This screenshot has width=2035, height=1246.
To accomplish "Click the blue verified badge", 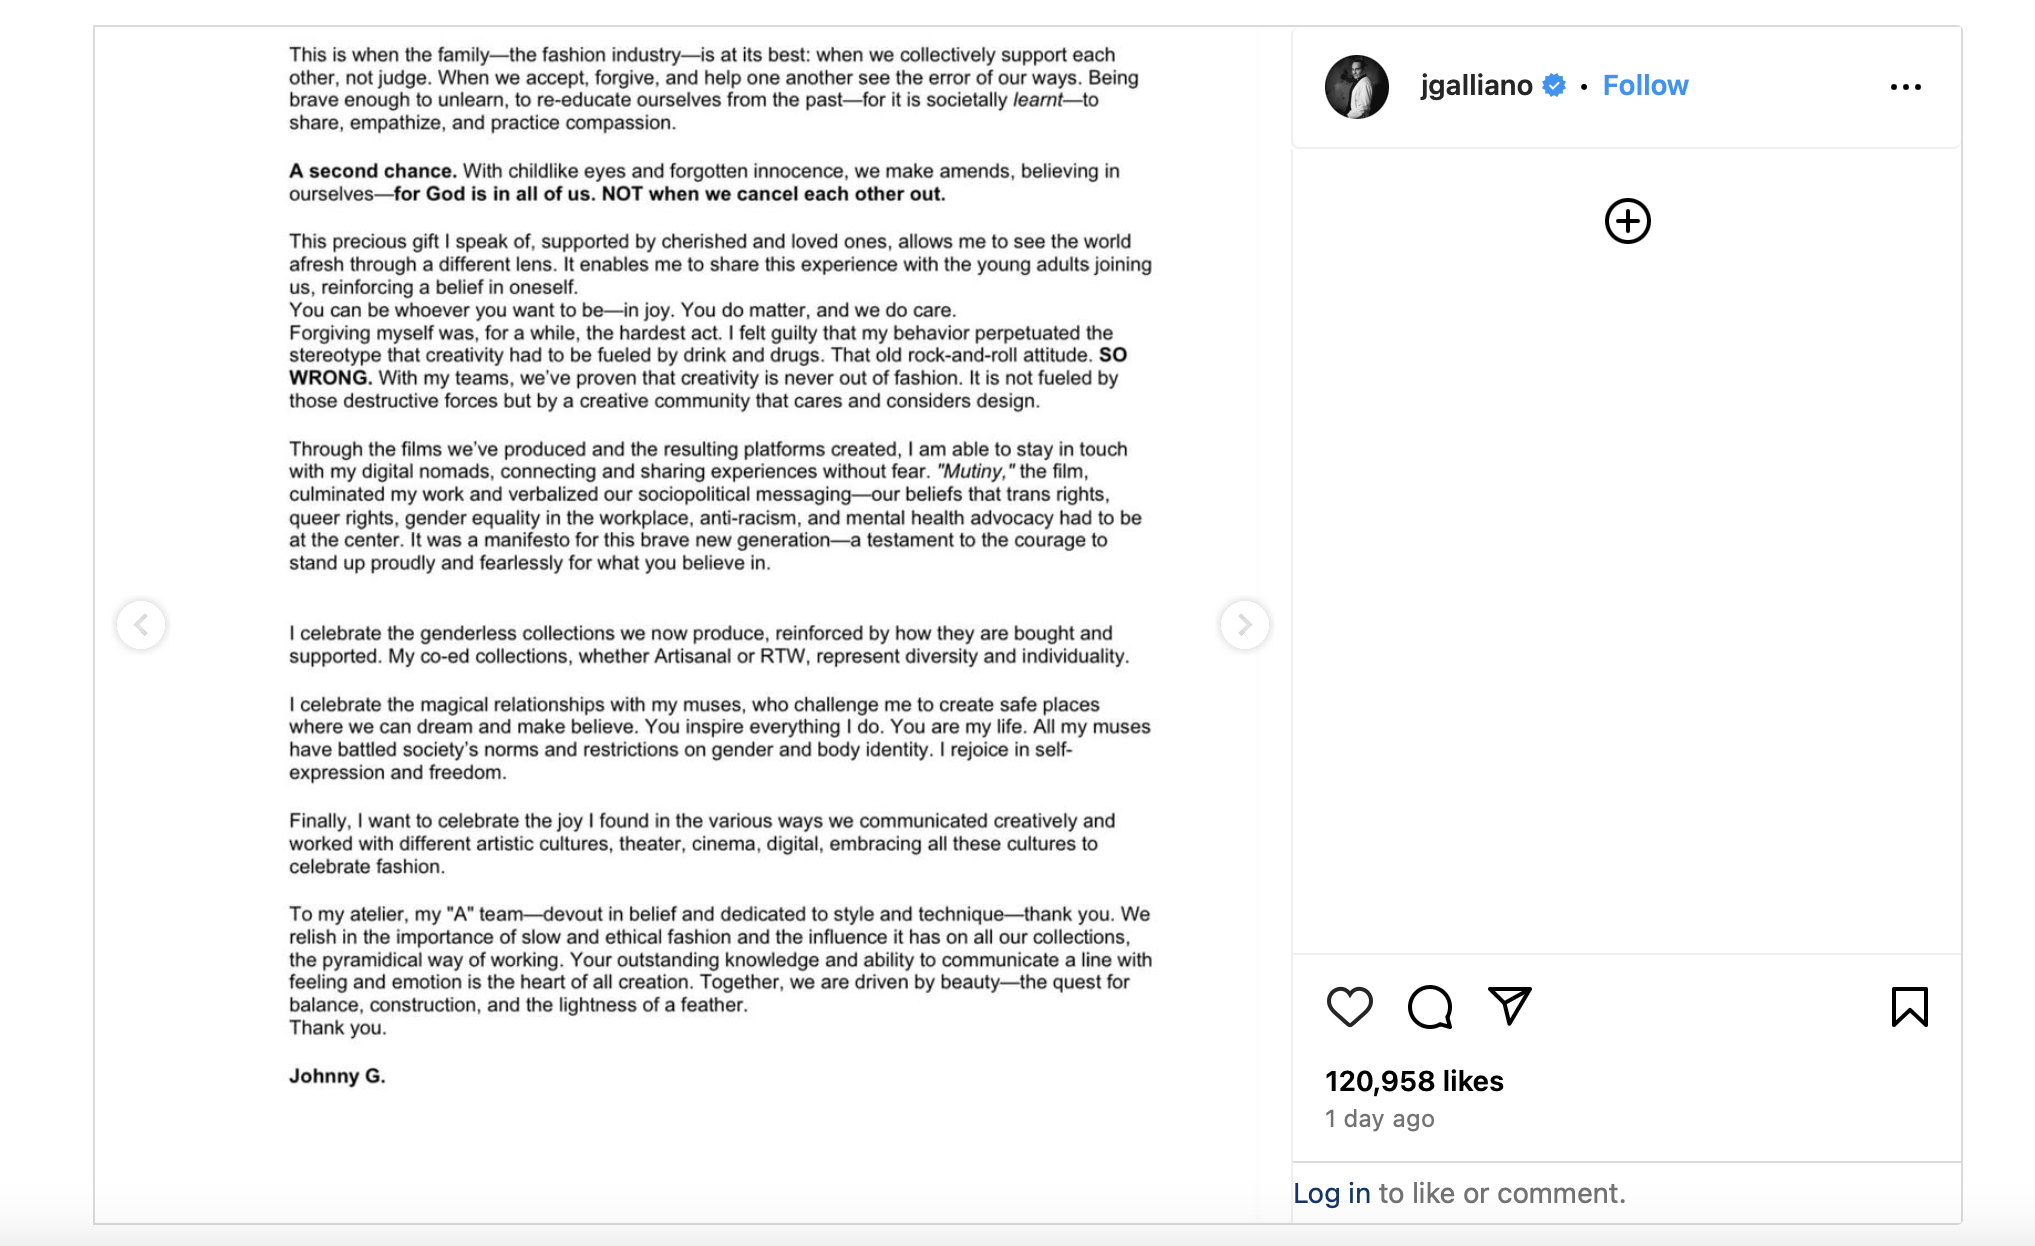I will coord(1554,86).
